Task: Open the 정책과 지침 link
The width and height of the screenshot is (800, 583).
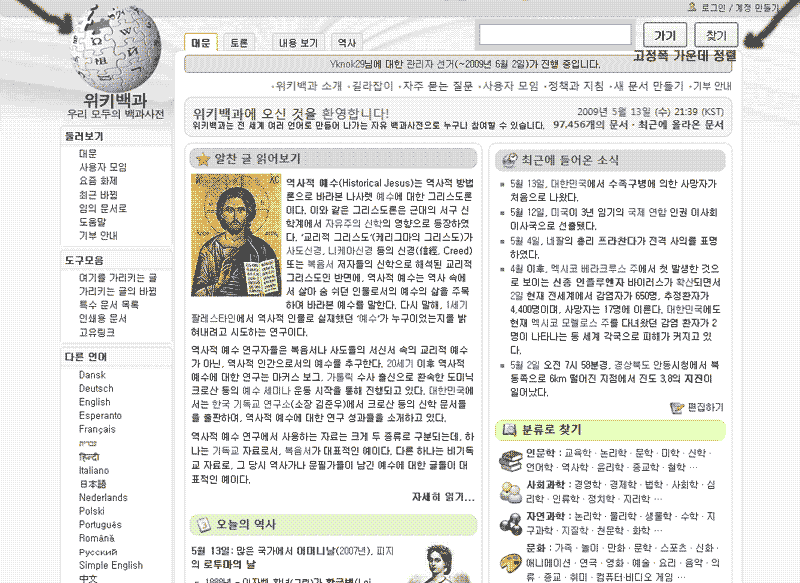Action: pyautogui.click(x=576, y=86)
